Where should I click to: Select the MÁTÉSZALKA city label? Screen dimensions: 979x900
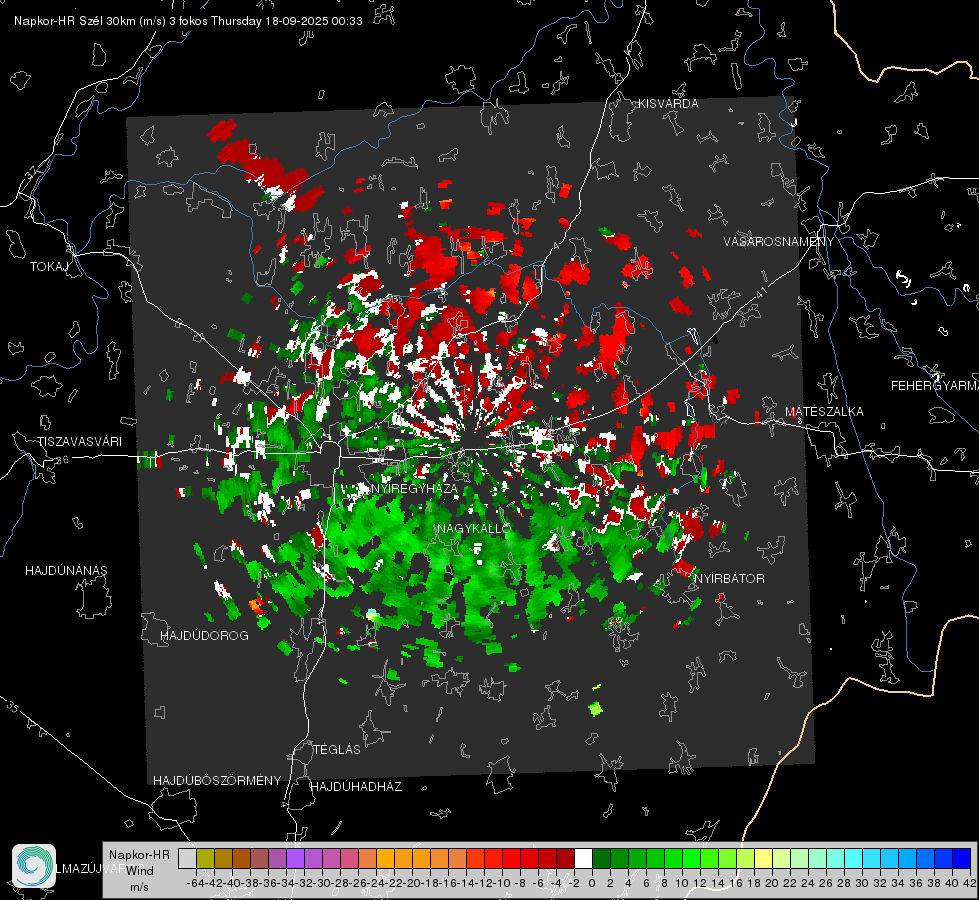coord(824,411)
